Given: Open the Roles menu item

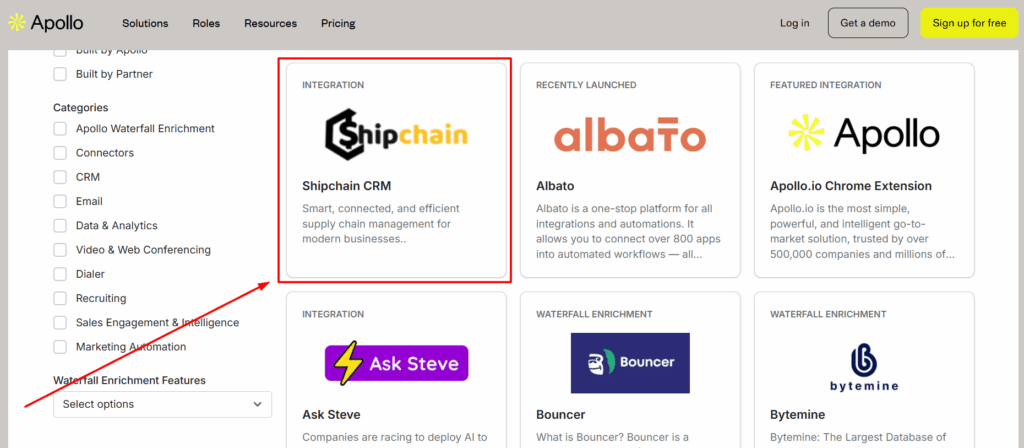Looking at the screenshot, I should [x=206, y=23].
